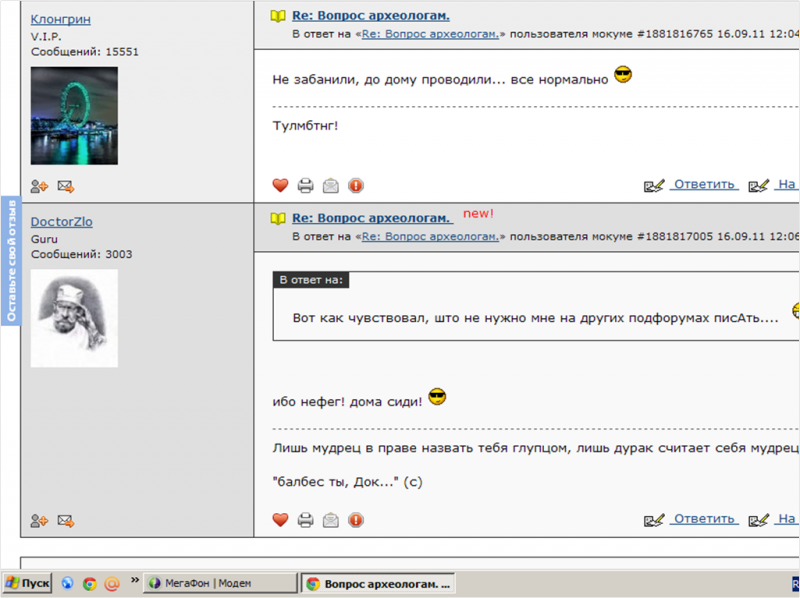
Task: Click the add friend icon below DoctorZlo's avatar
Action: [39, 521]
